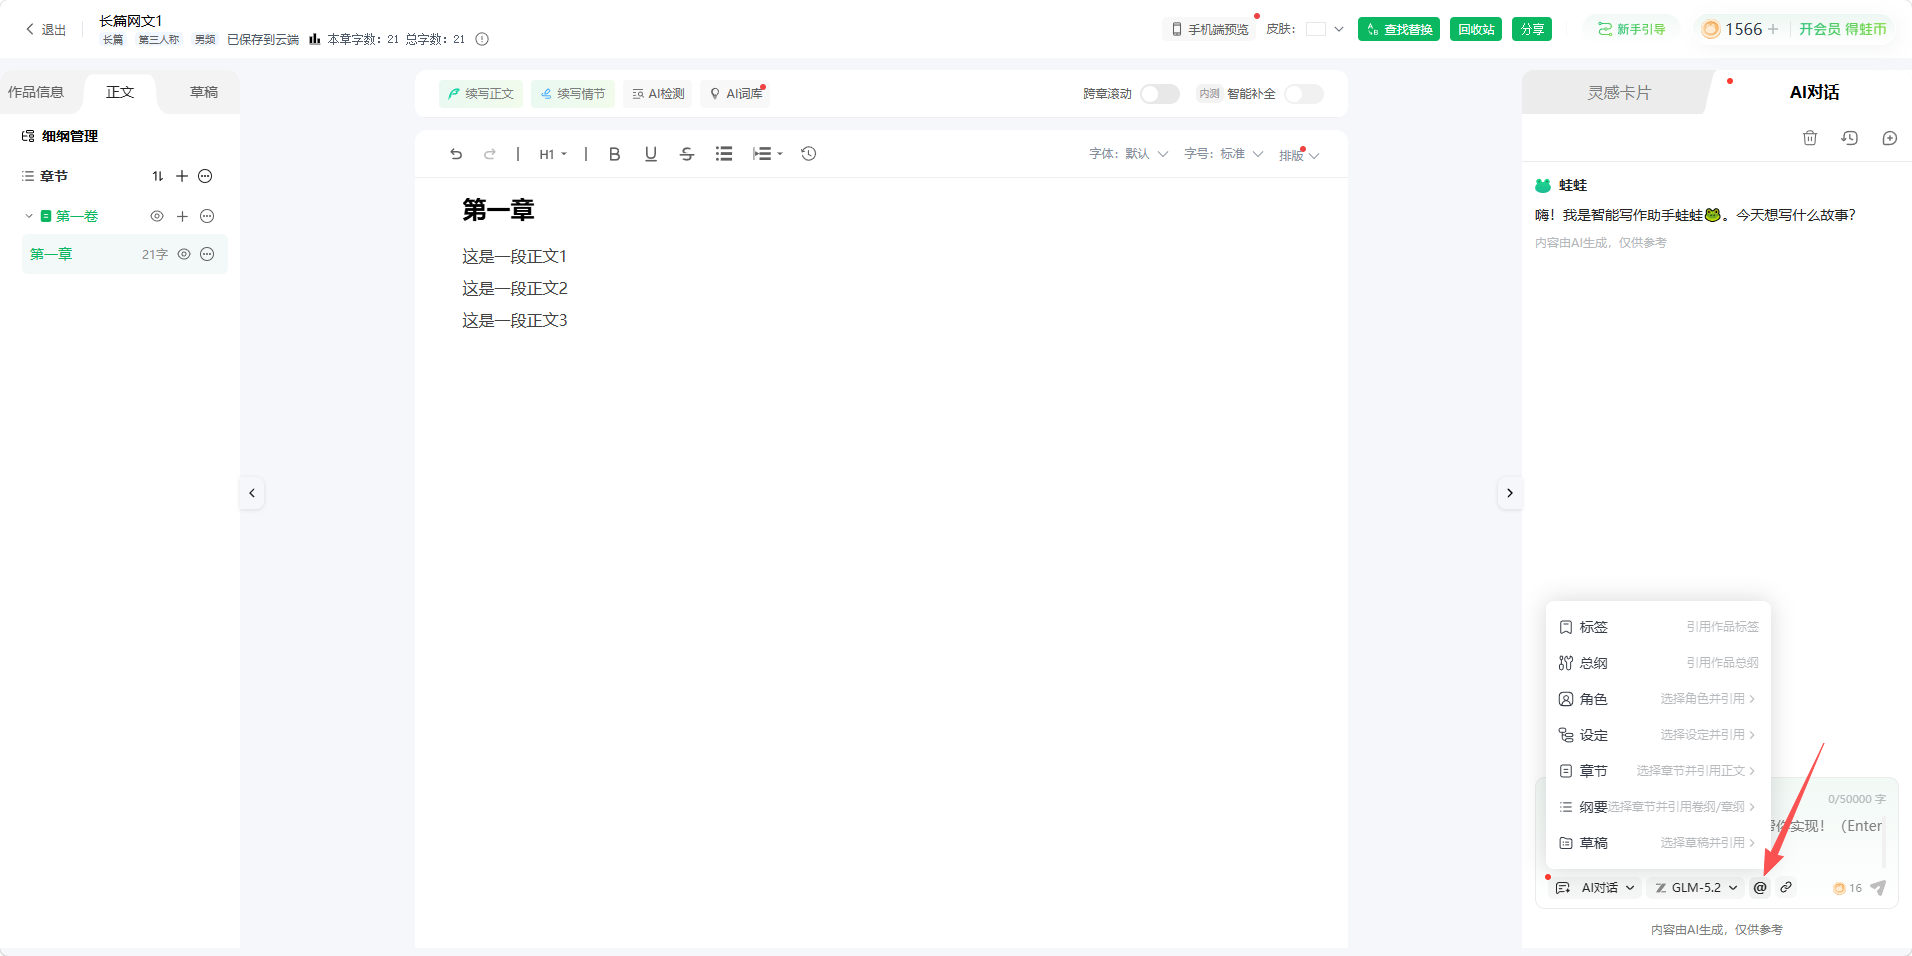This screenshot has width=1912, height=956.
Task: Open the 字体 font dropdown
Action: (x=1128, y=154)
